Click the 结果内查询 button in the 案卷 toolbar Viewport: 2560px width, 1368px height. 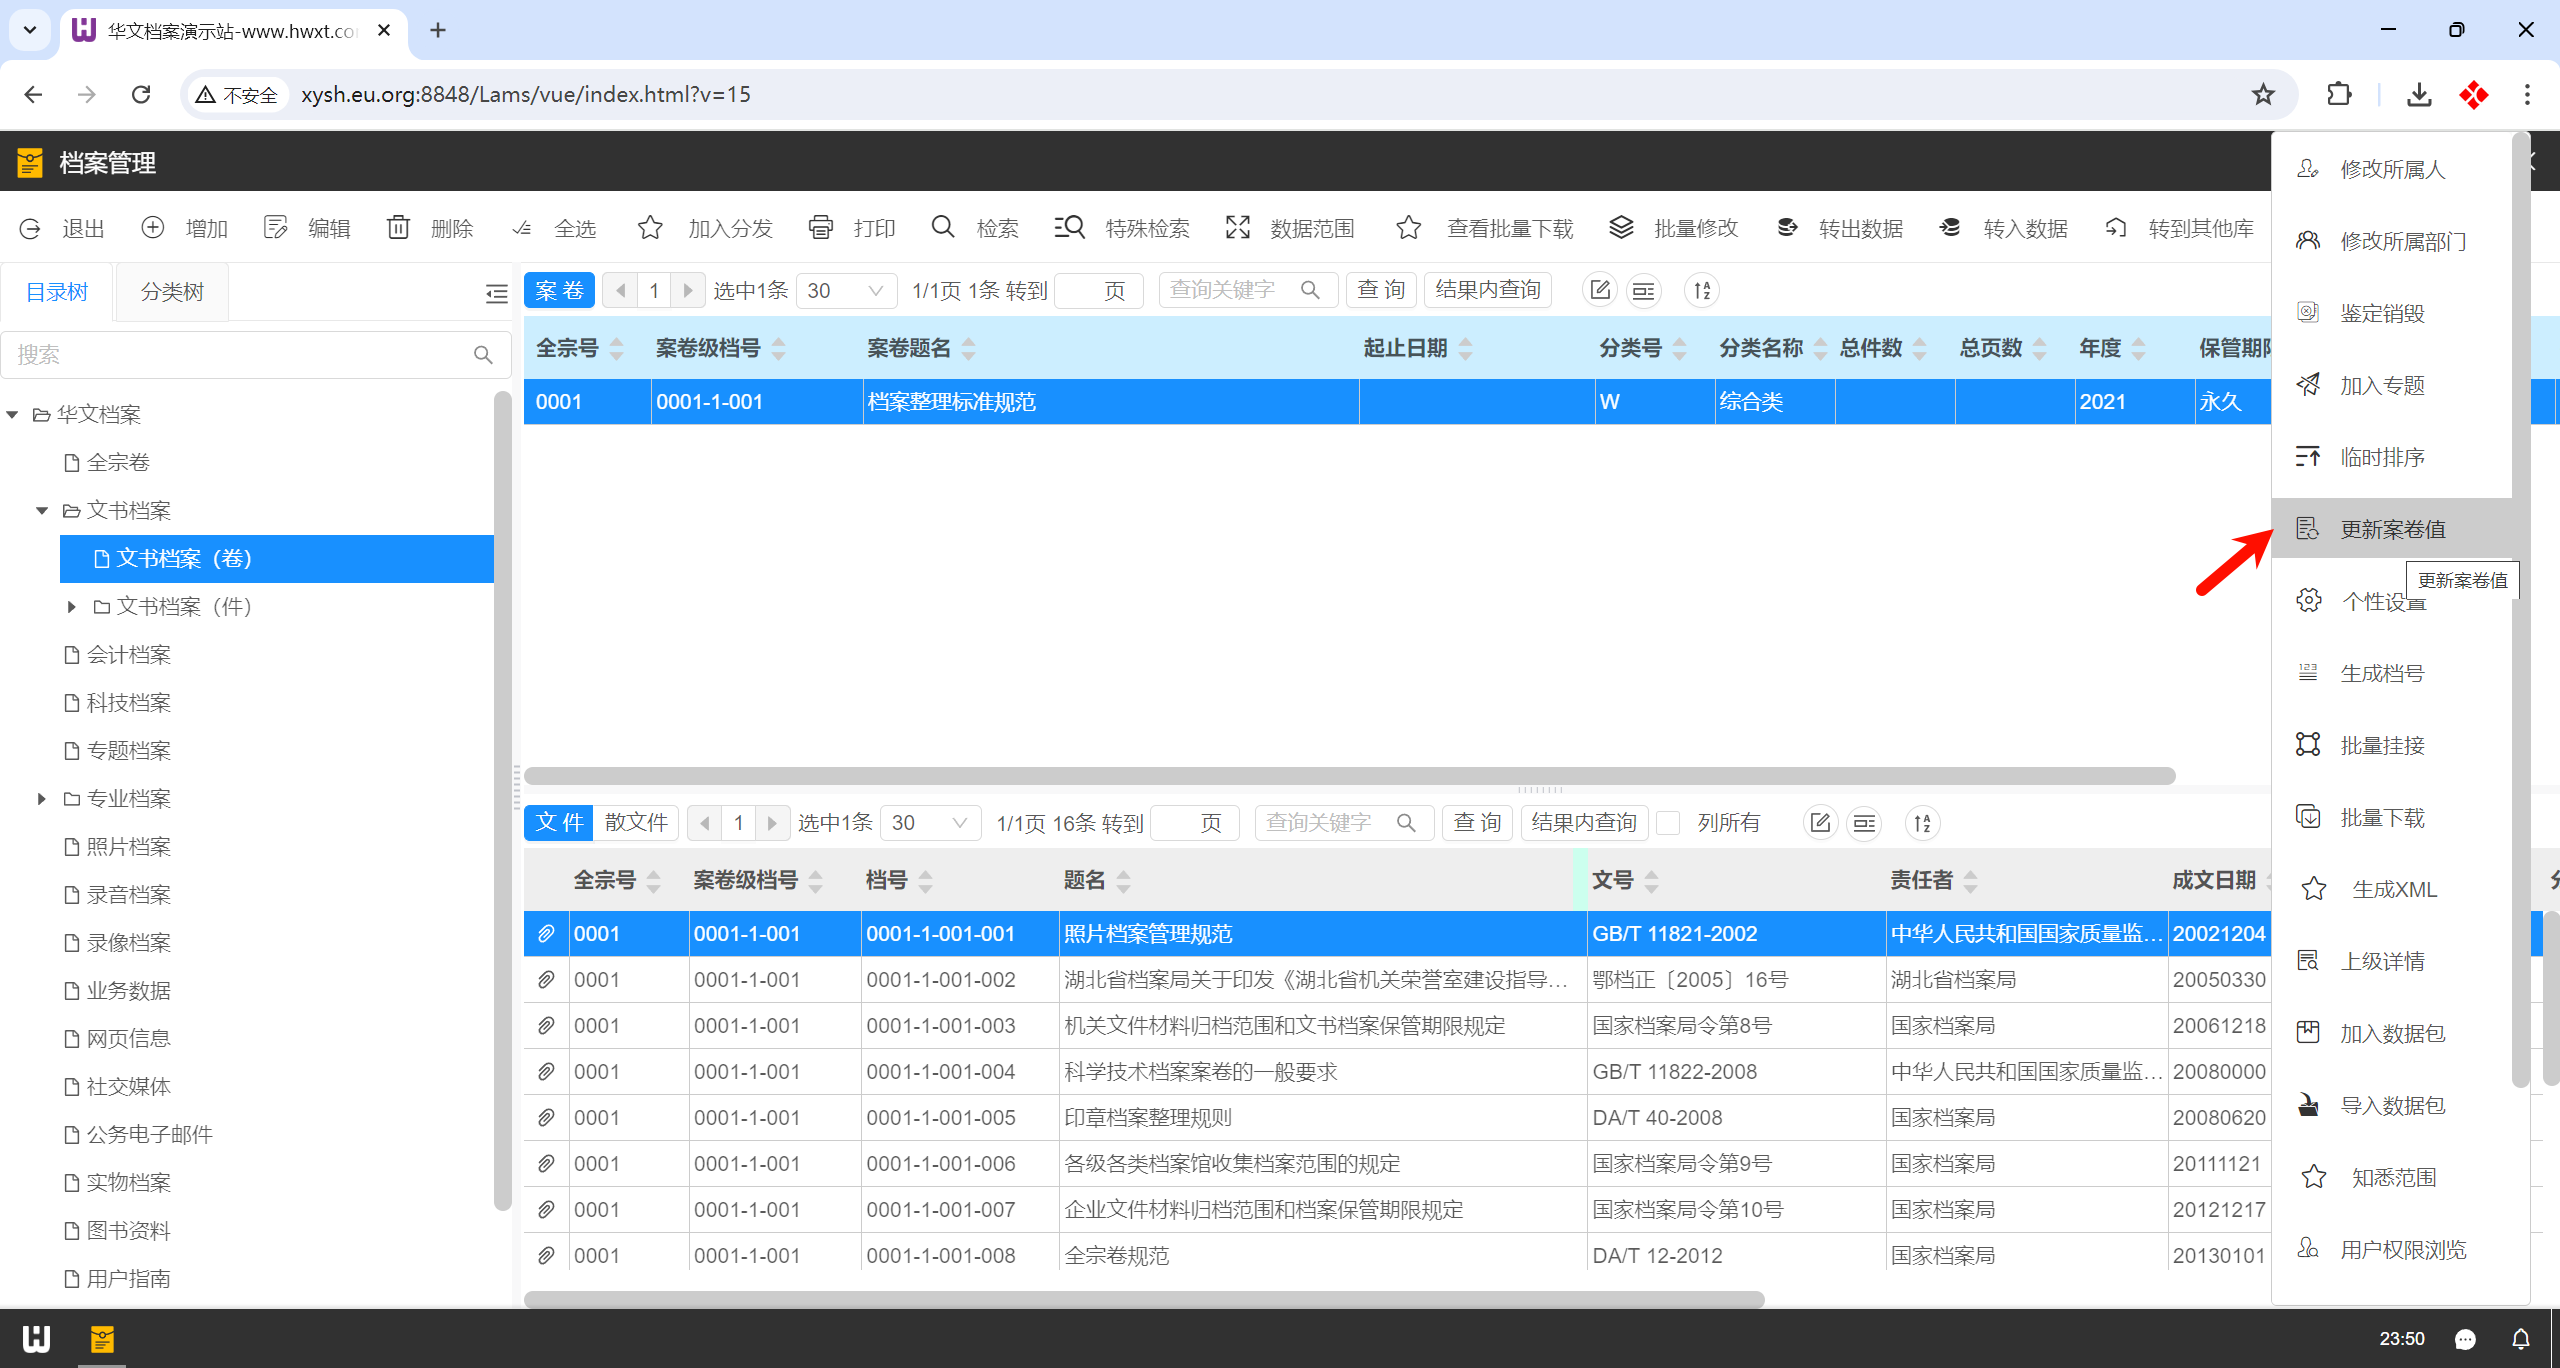coord(1487,290)
